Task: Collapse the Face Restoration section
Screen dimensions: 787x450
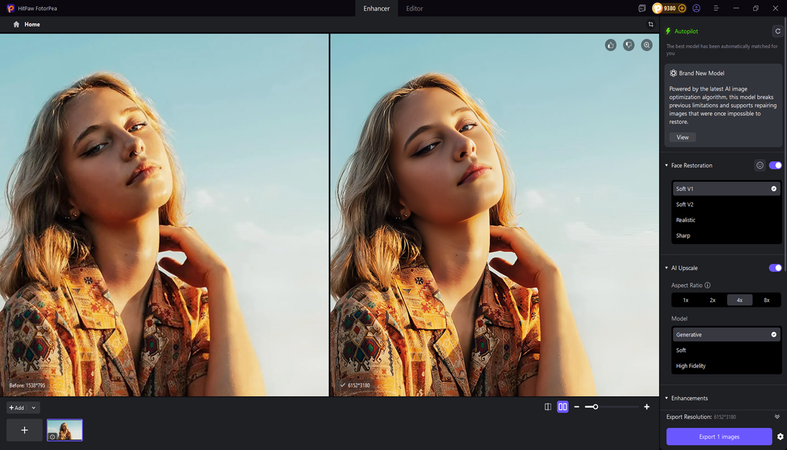Action: click(x=667, y=165)
